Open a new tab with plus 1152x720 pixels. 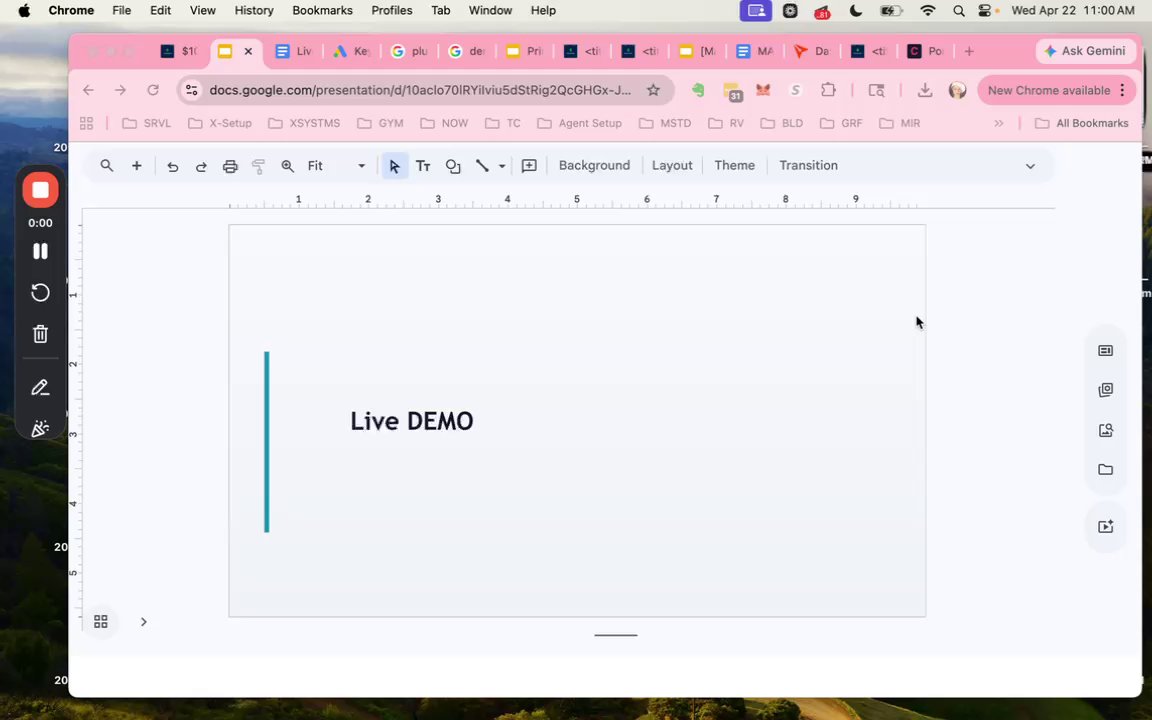point(969,51)
